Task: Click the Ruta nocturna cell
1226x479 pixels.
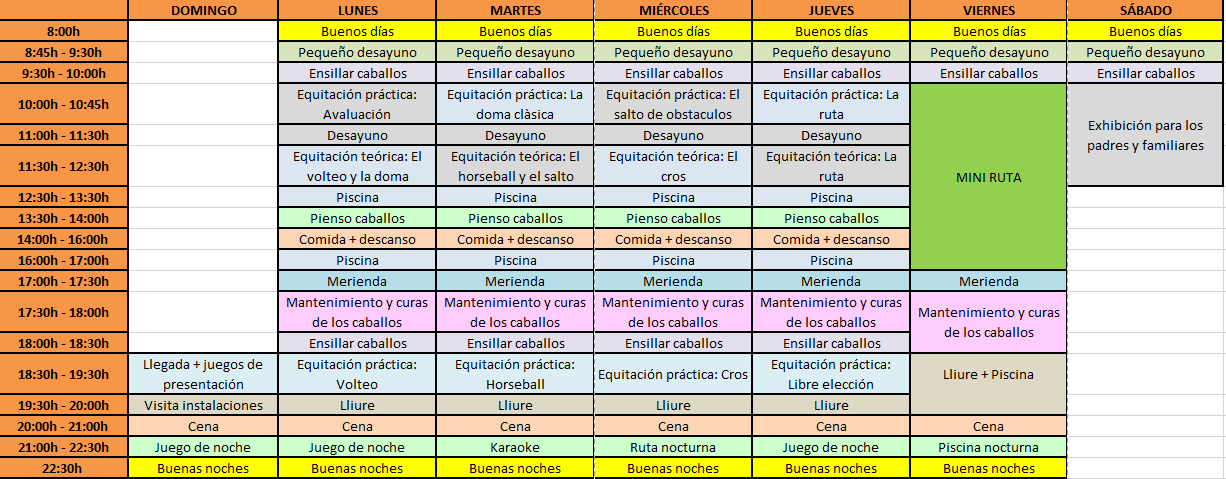Action: click(x=673, y=447)
